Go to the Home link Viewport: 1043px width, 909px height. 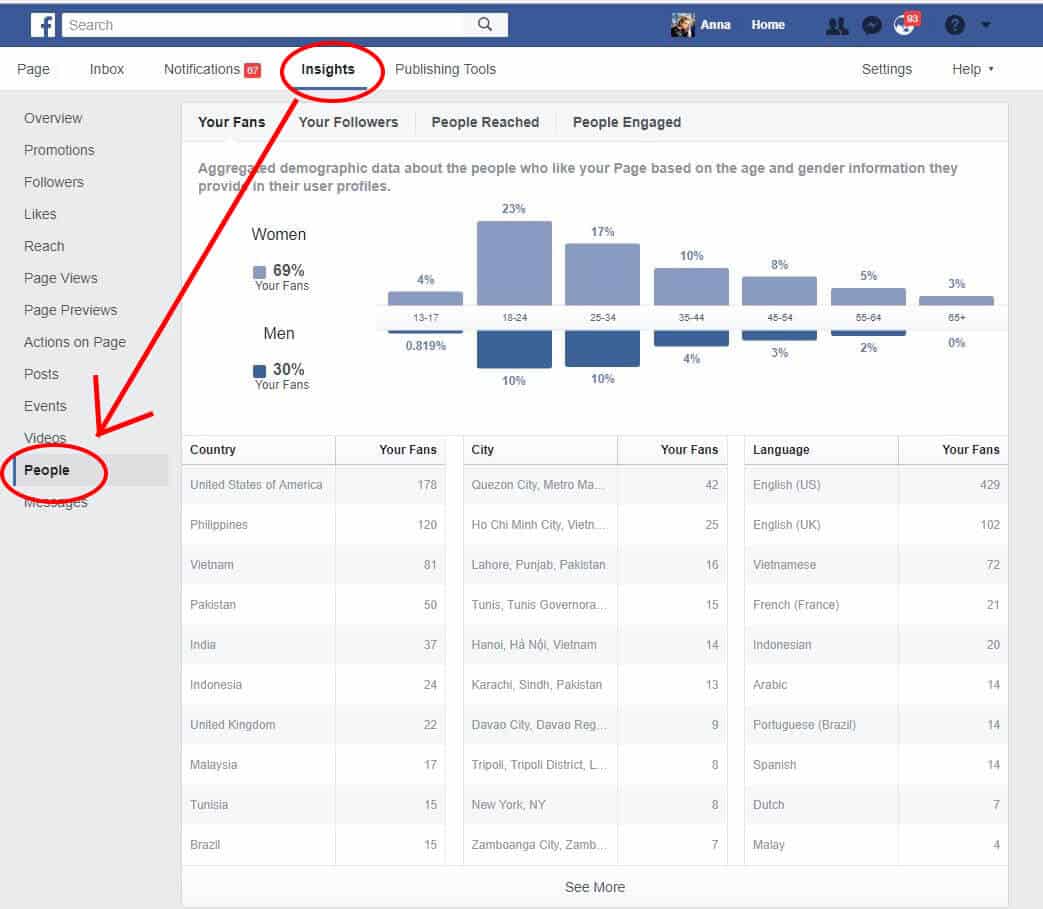click(x=768, y=25)
